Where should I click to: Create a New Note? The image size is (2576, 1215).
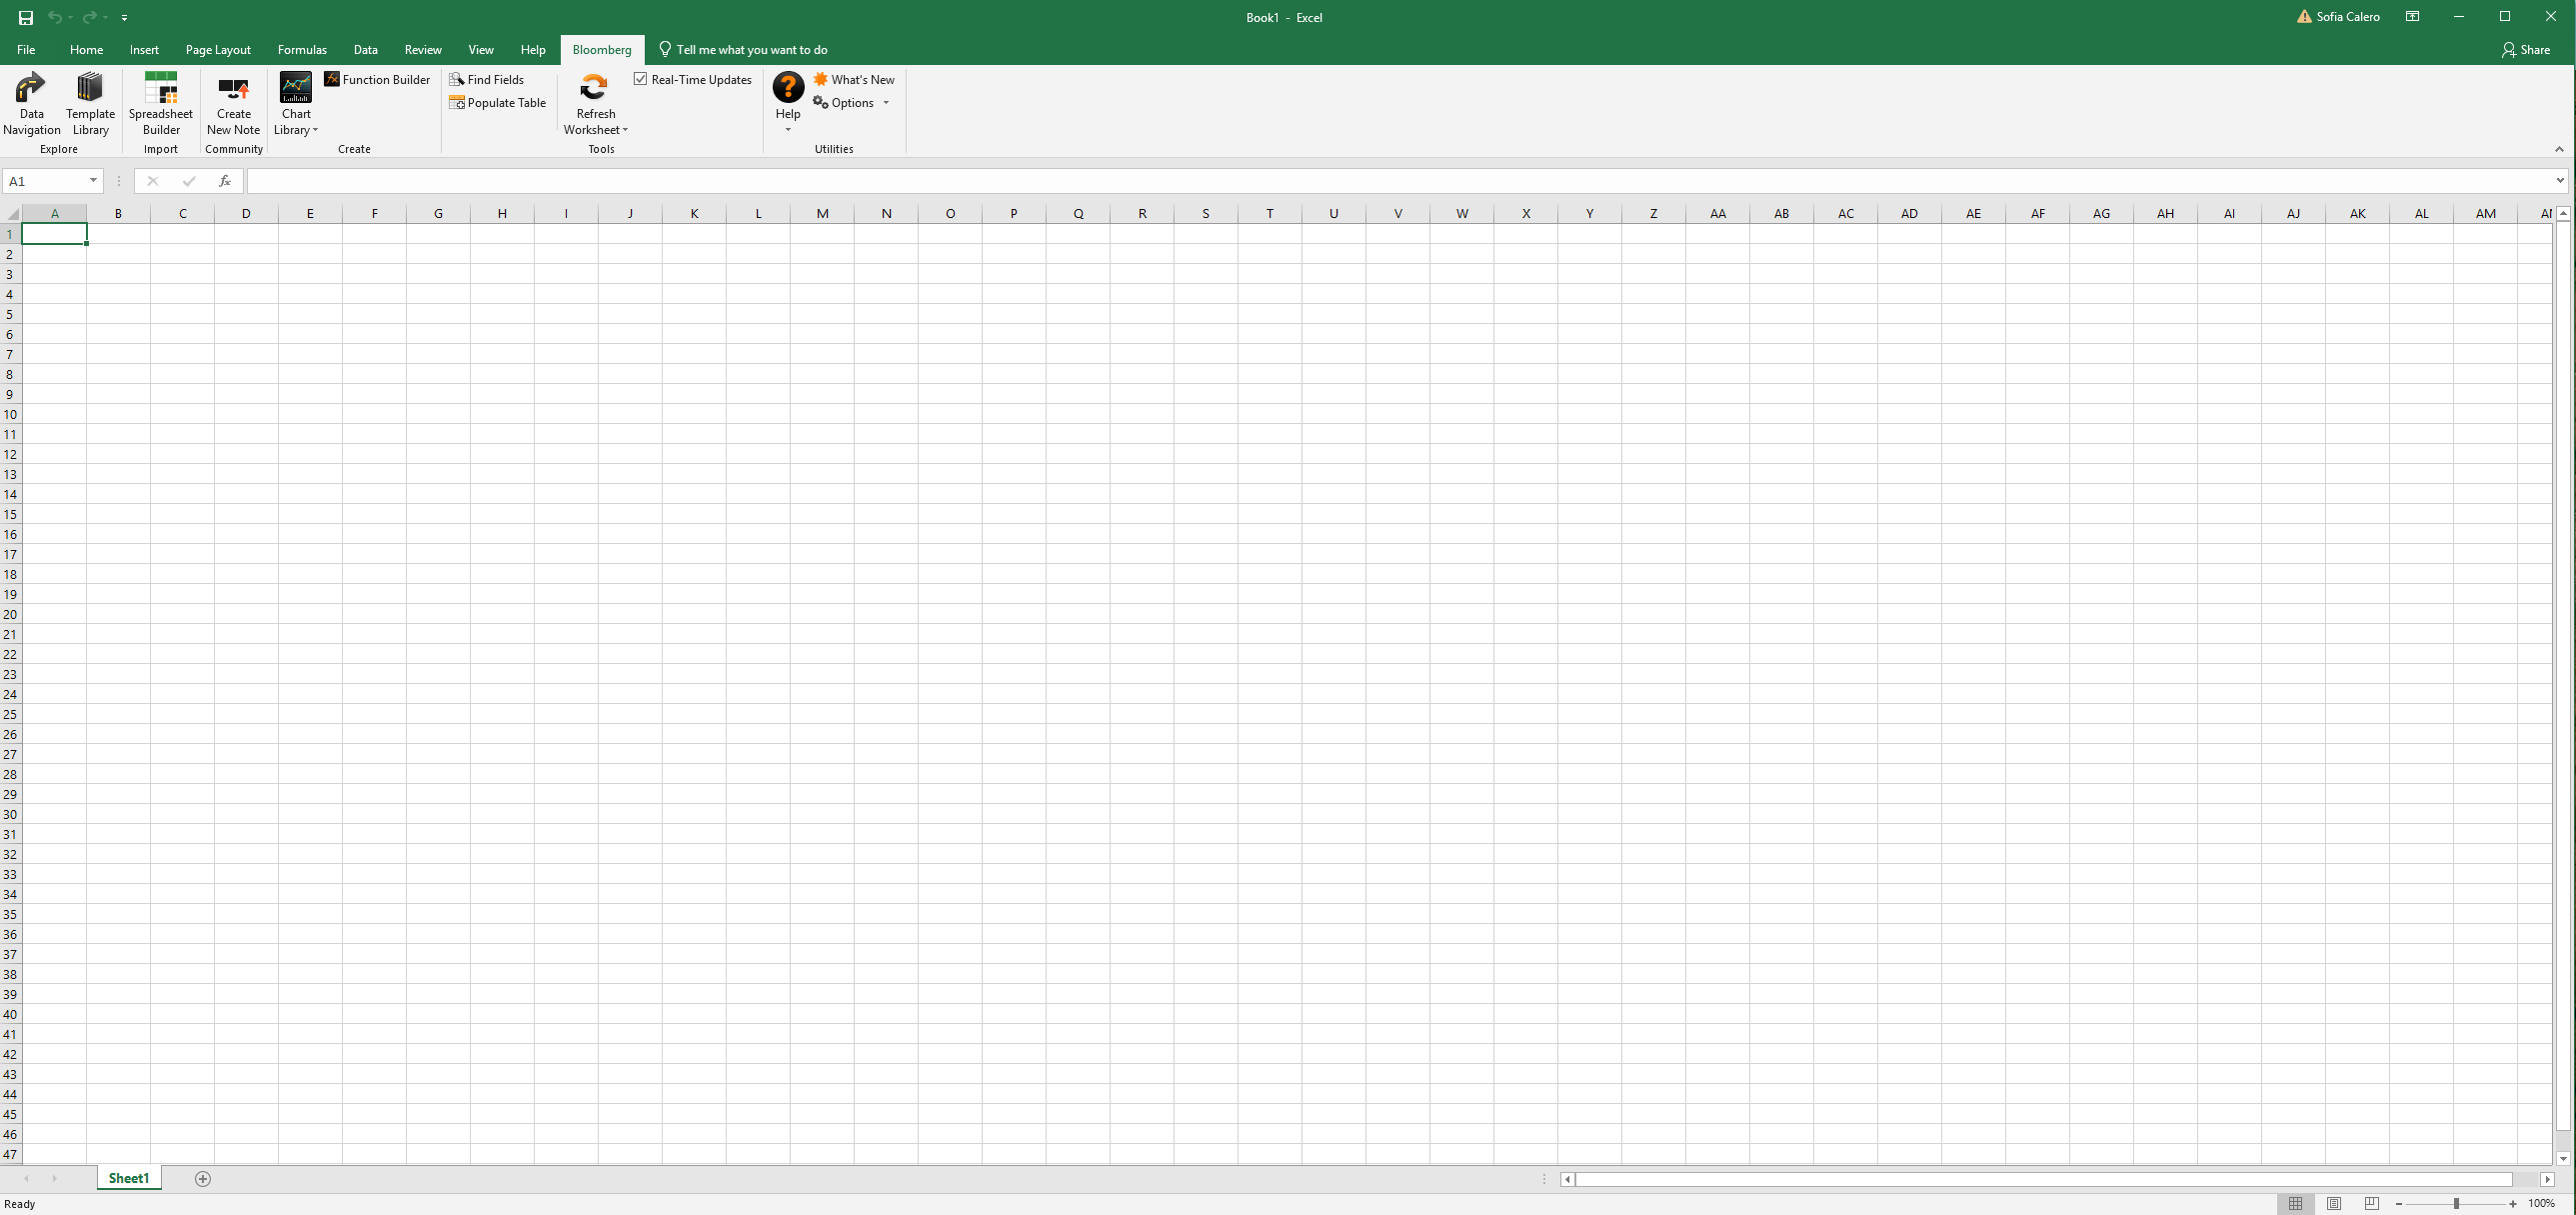(x=232, y=103)
